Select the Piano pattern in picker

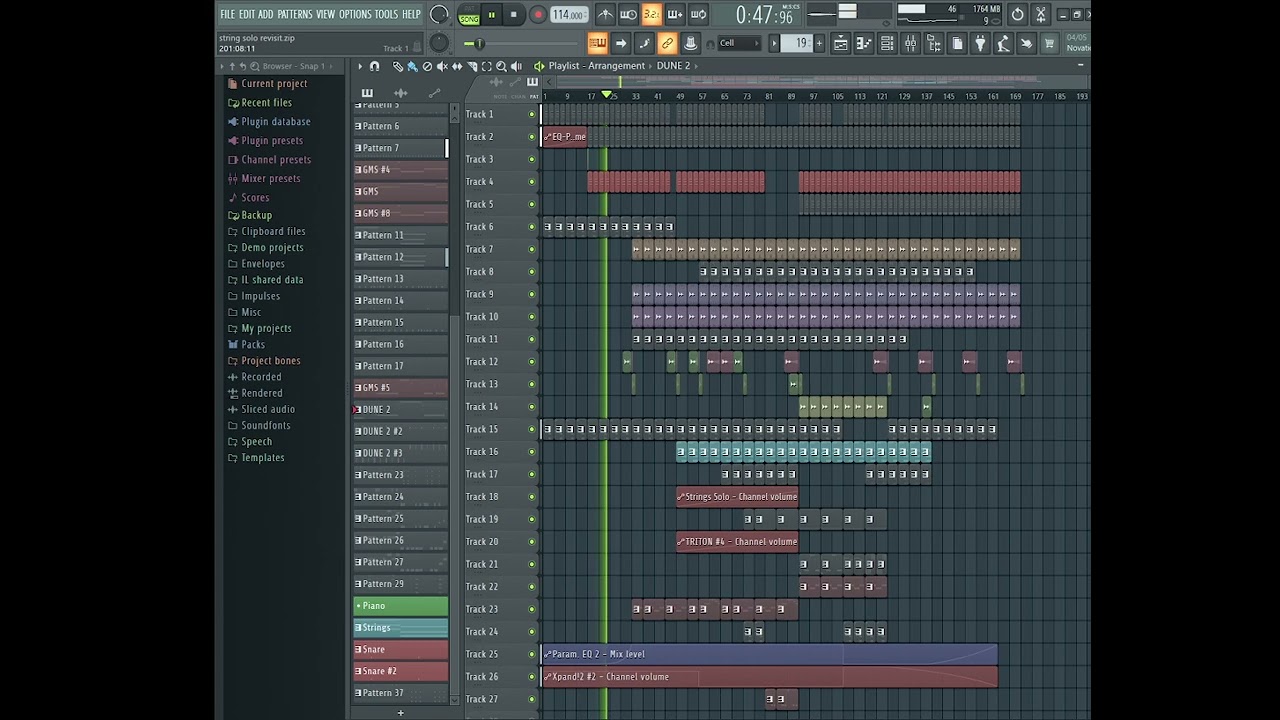tap(401, 606)
